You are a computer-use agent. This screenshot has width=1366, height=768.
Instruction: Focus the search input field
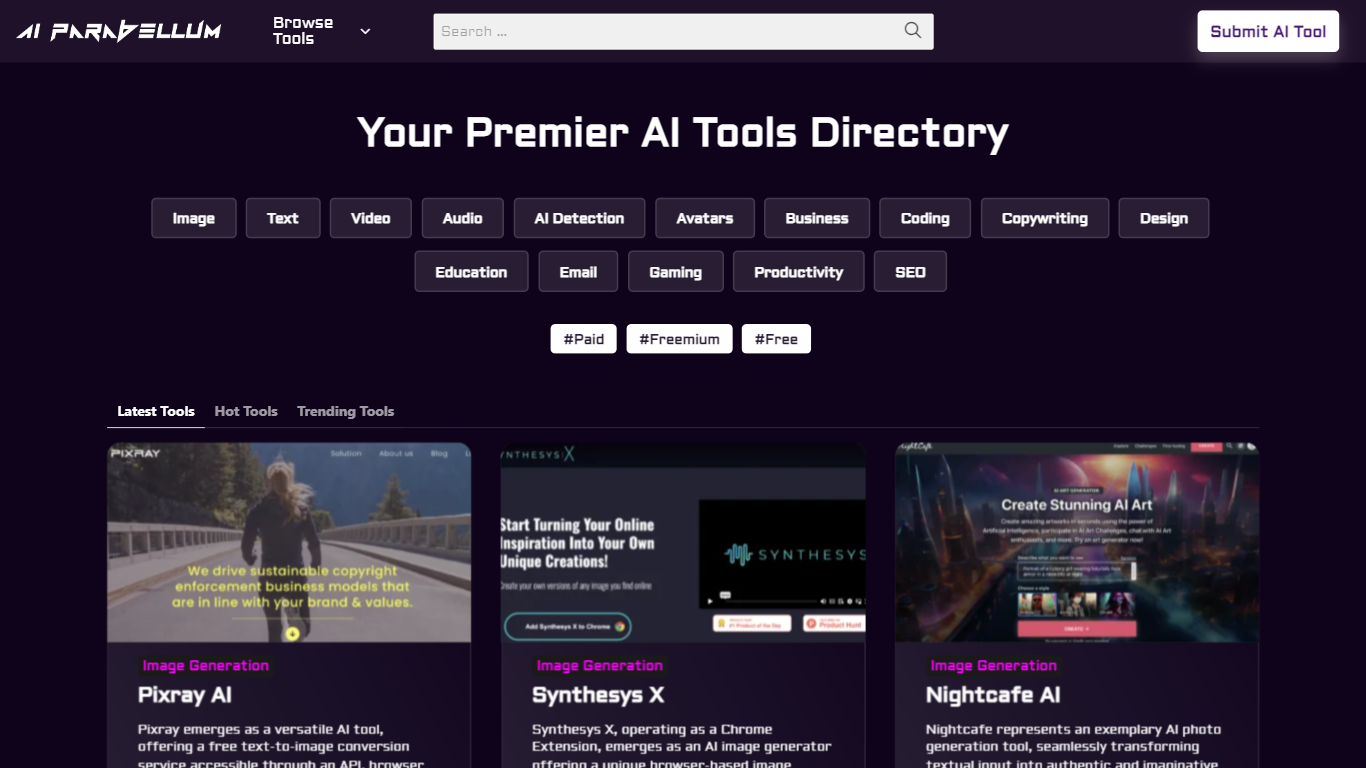[665, 31]
